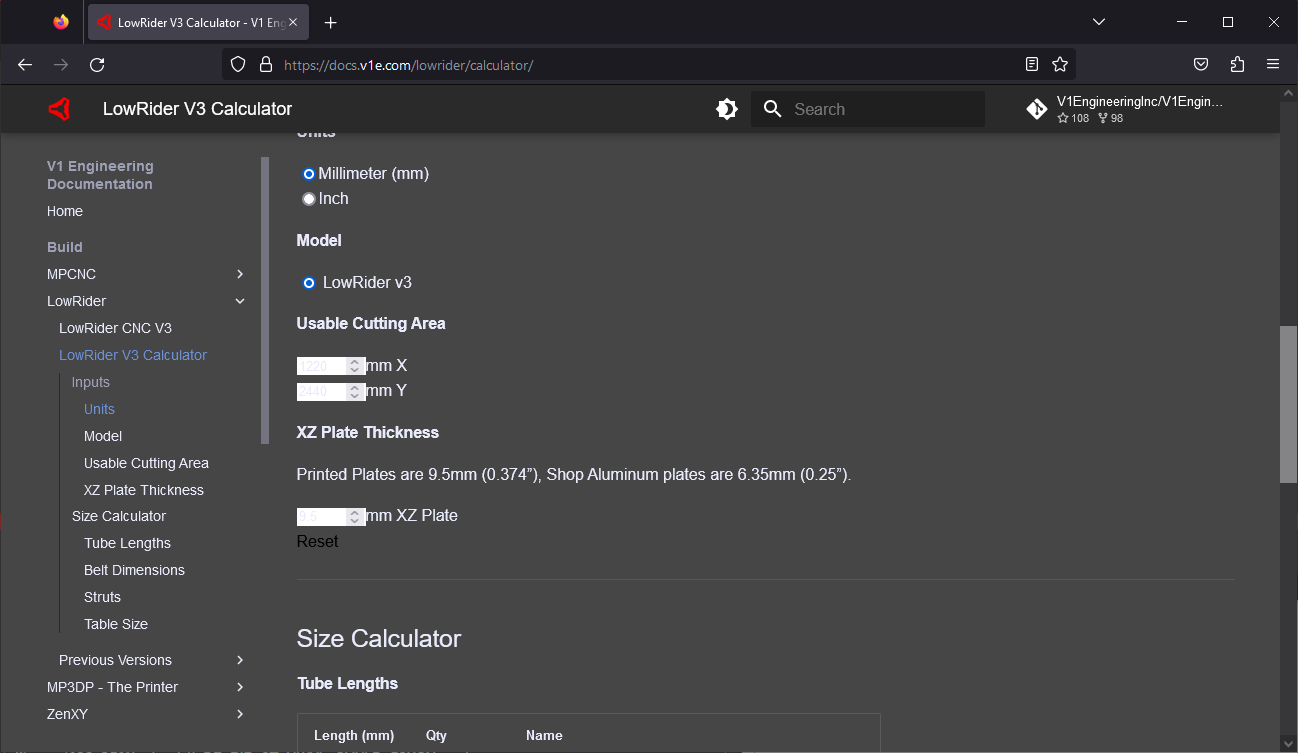Click the V1 Engineering logo in header
The height and width of the screenshot is (753, 1298).
[59, 108]
